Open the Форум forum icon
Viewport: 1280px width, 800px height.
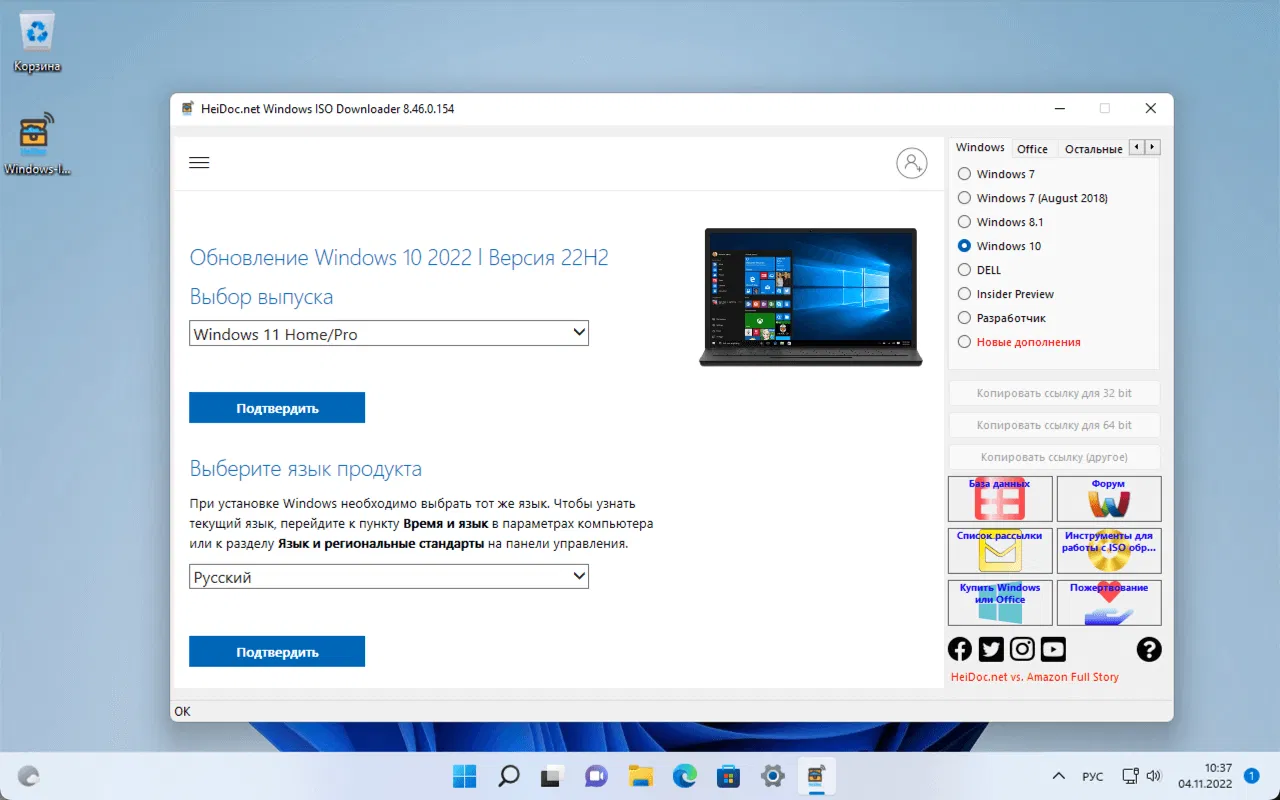1108,499
